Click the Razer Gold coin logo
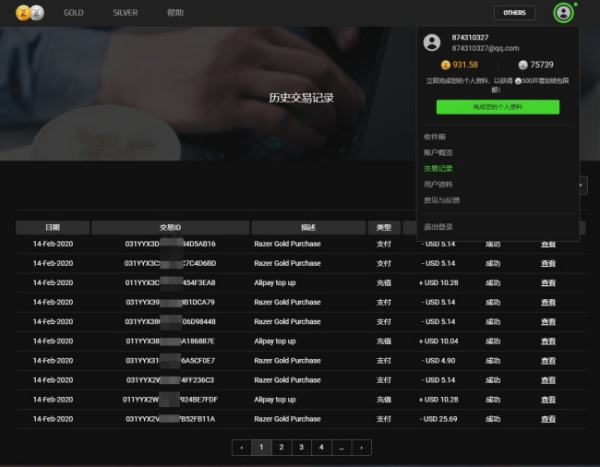Screen dimensions: 600x467 coord(30,13)
